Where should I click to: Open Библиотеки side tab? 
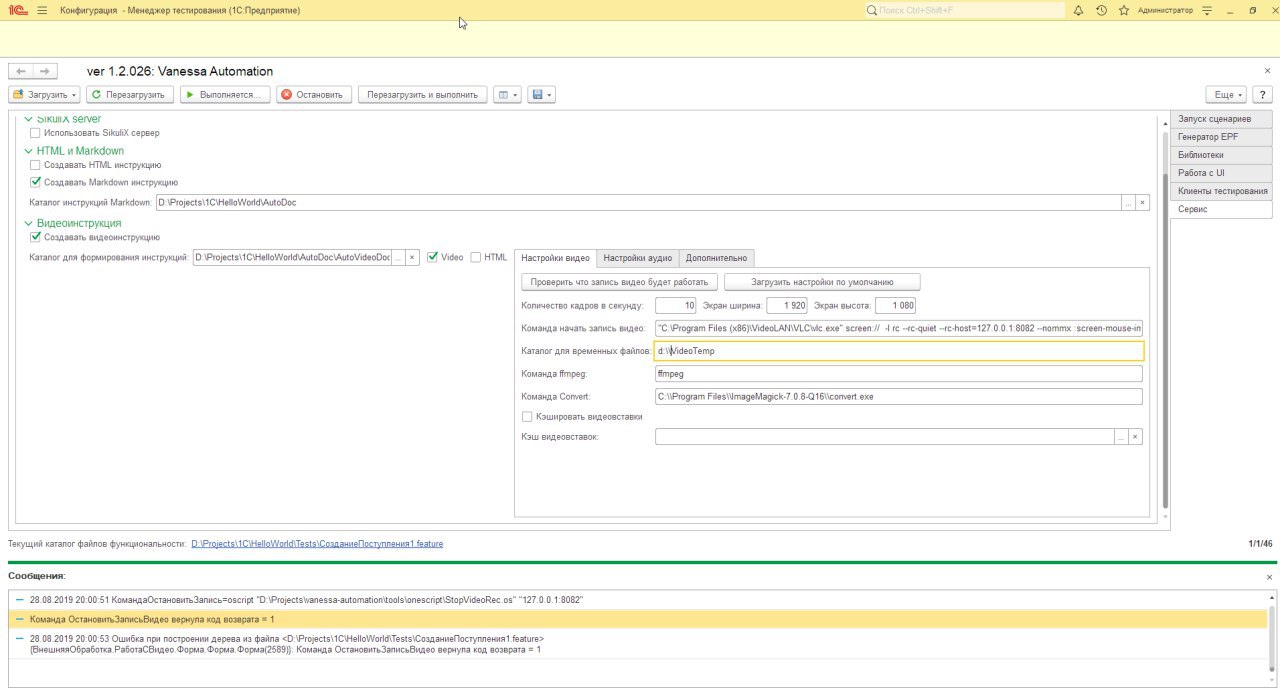click(x=1221, y=155)
